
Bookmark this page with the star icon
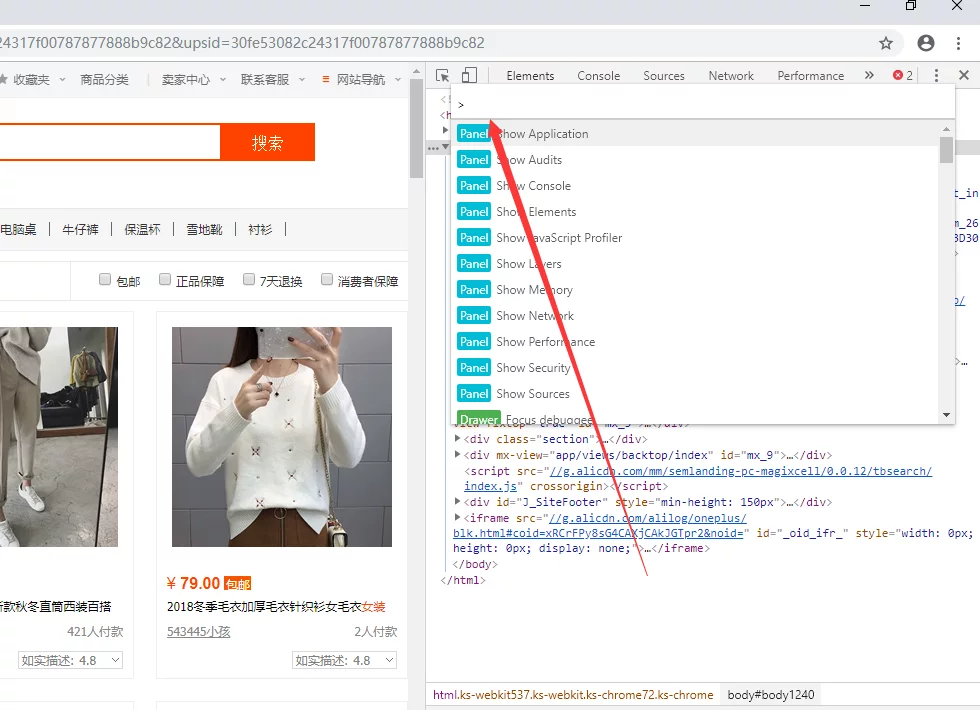click(886, 43)
